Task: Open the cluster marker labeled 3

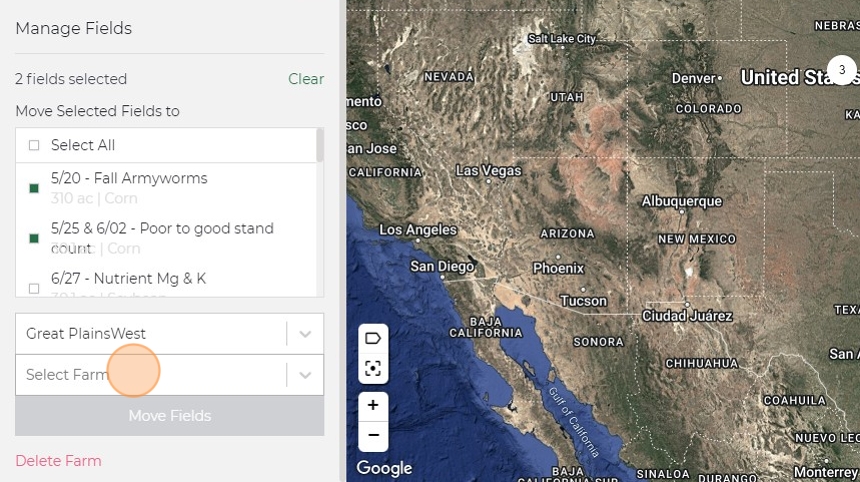Action: 842,71
